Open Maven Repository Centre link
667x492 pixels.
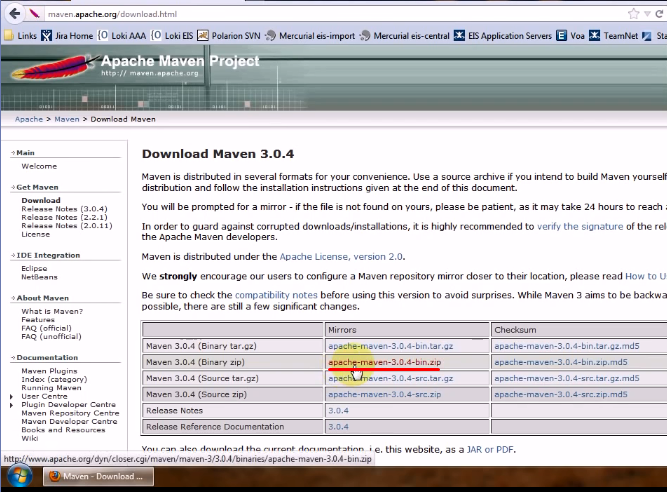click(70, 413)
